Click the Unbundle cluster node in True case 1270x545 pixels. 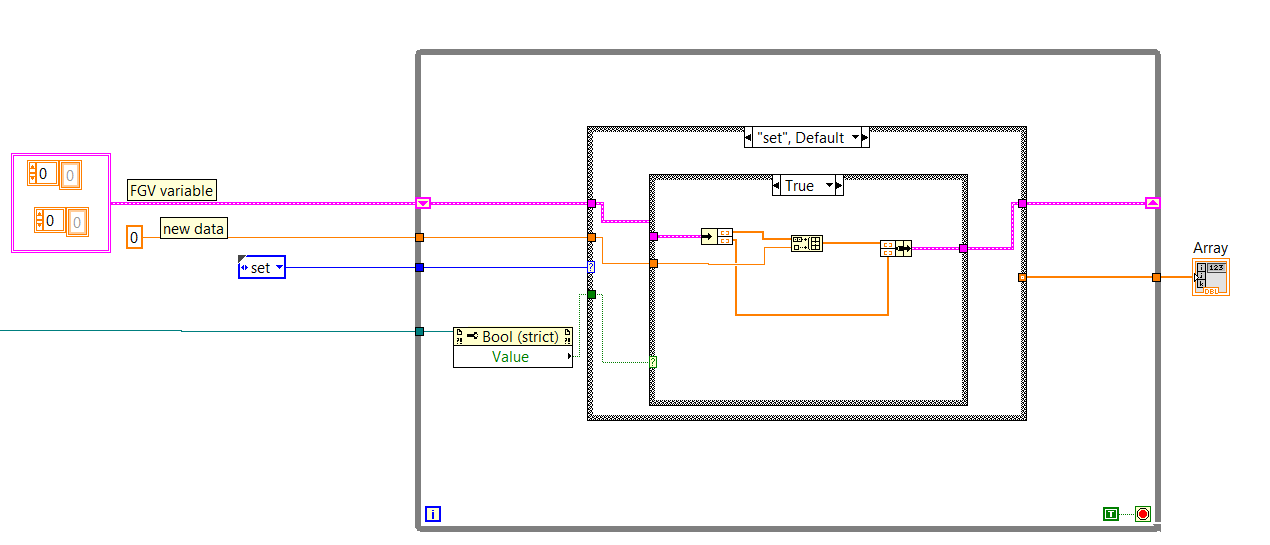[717, 237]
